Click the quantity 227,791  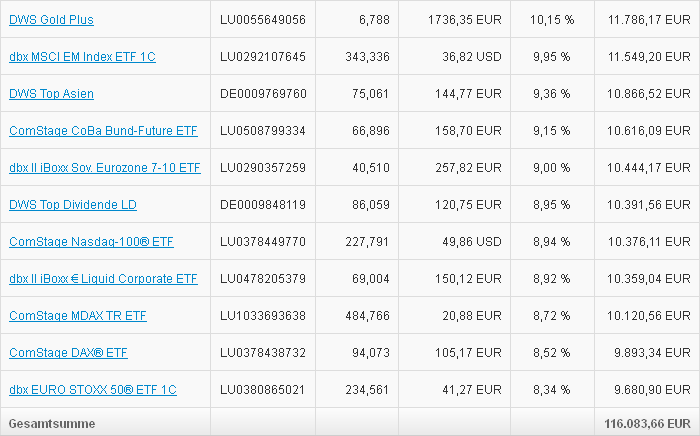tap(367, 242)
